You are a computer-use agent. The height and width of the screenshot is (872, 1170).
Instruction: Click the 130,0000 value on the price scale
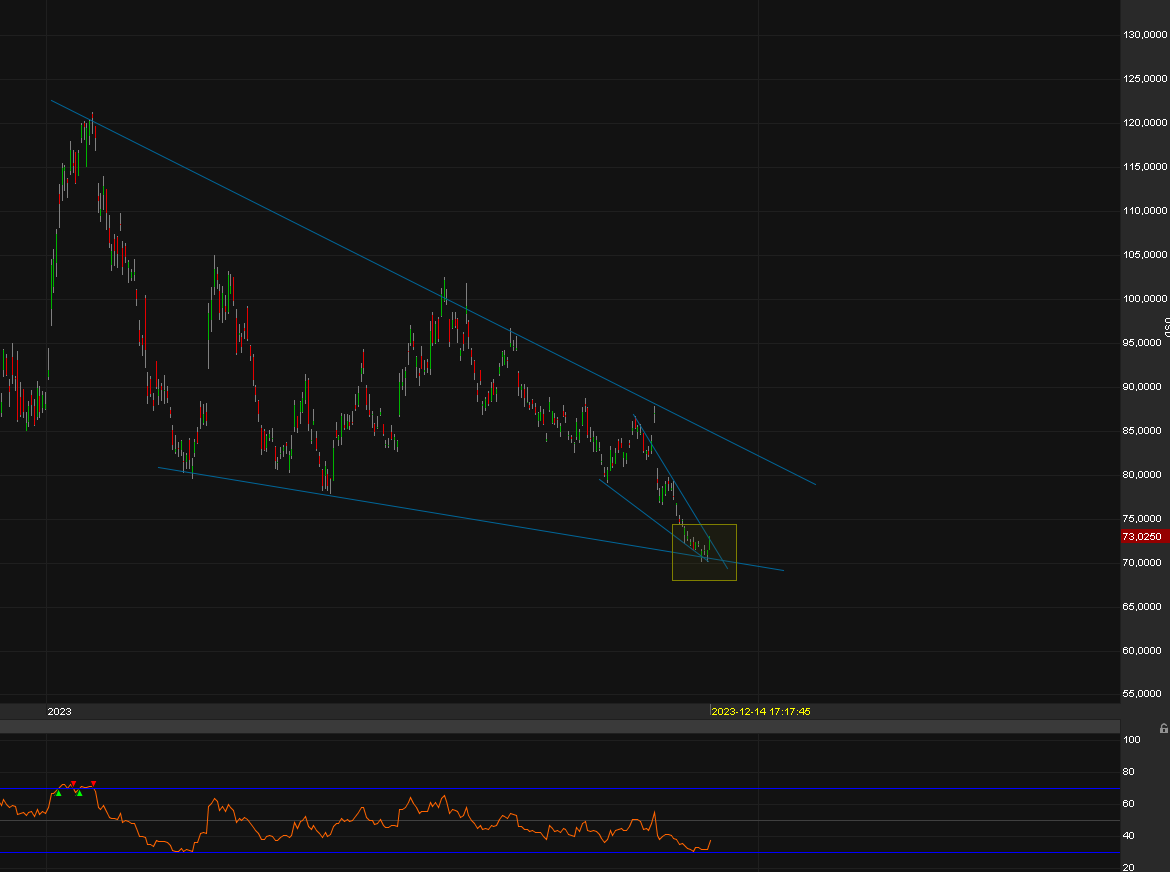click(1144, 33)
